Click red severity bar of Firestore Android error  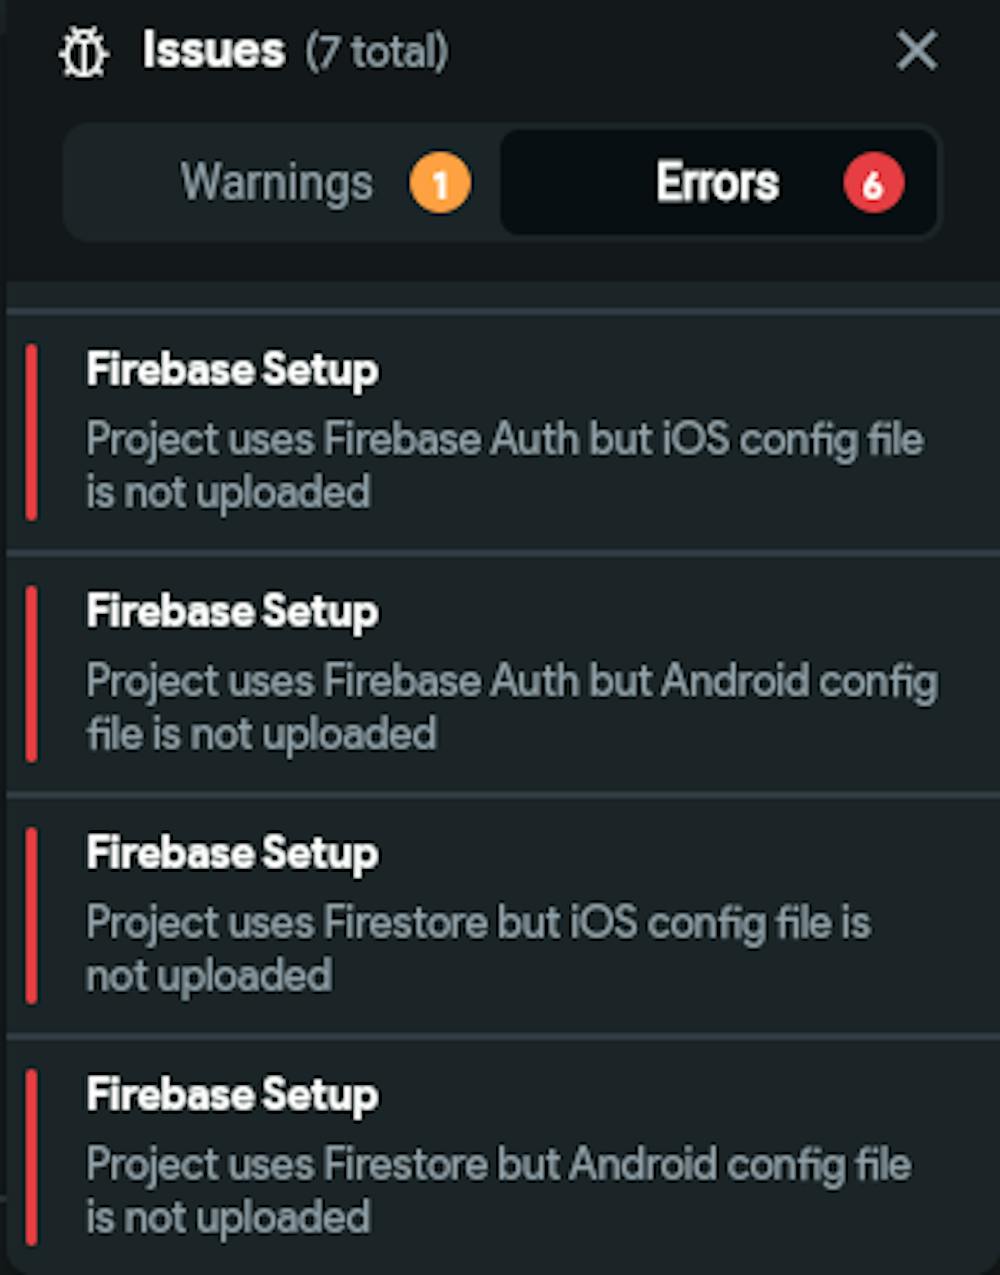pos(31,1157)
